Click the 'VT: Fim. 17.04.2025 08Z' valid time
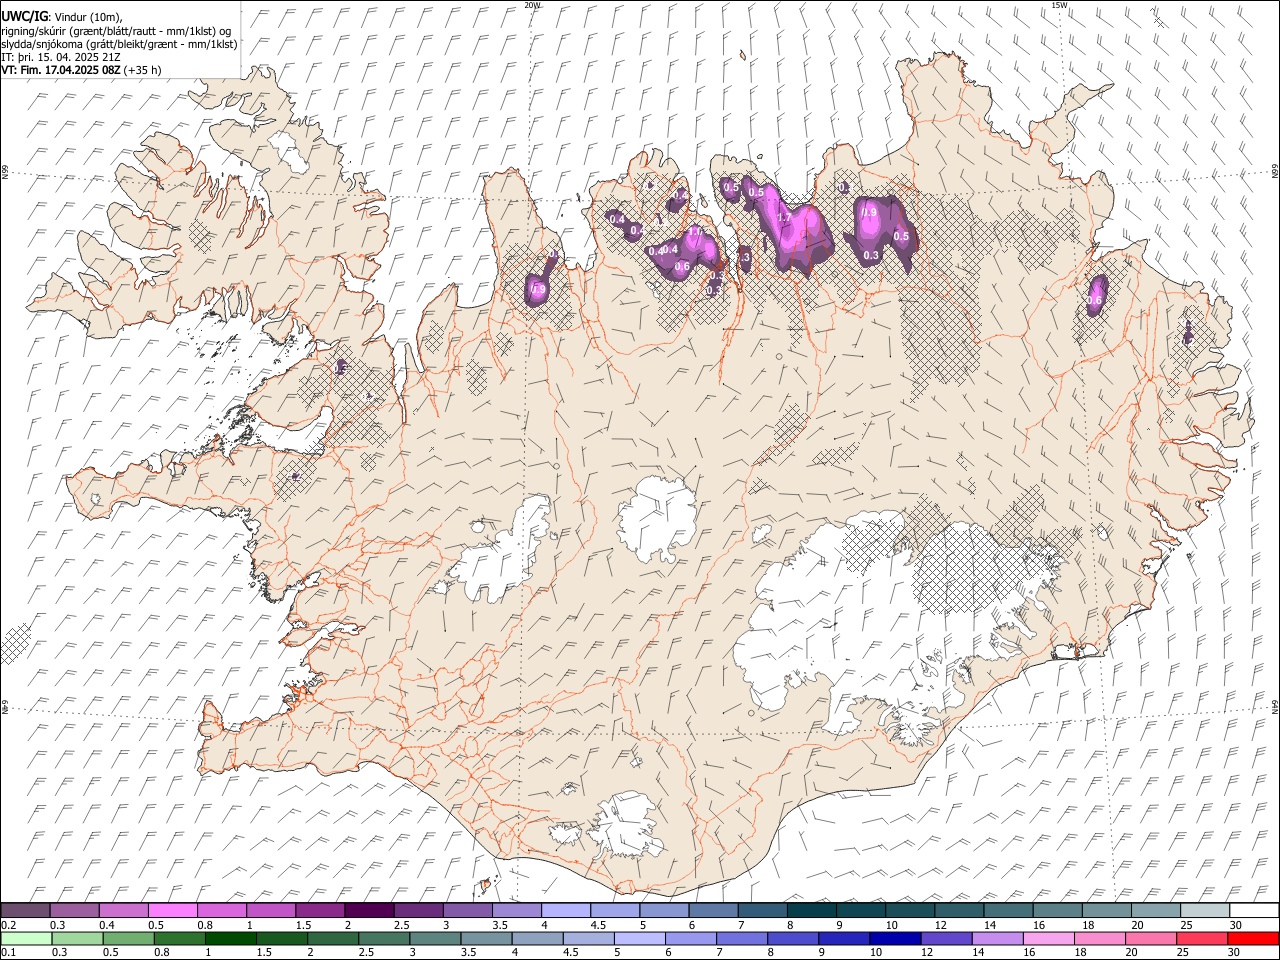This screenshot has width=1280, height=960. pos(61,70)
